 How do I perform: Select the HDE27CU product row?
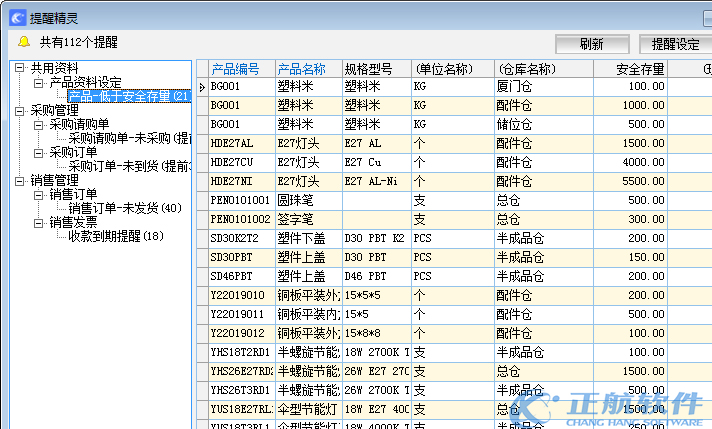pos(238,162)
